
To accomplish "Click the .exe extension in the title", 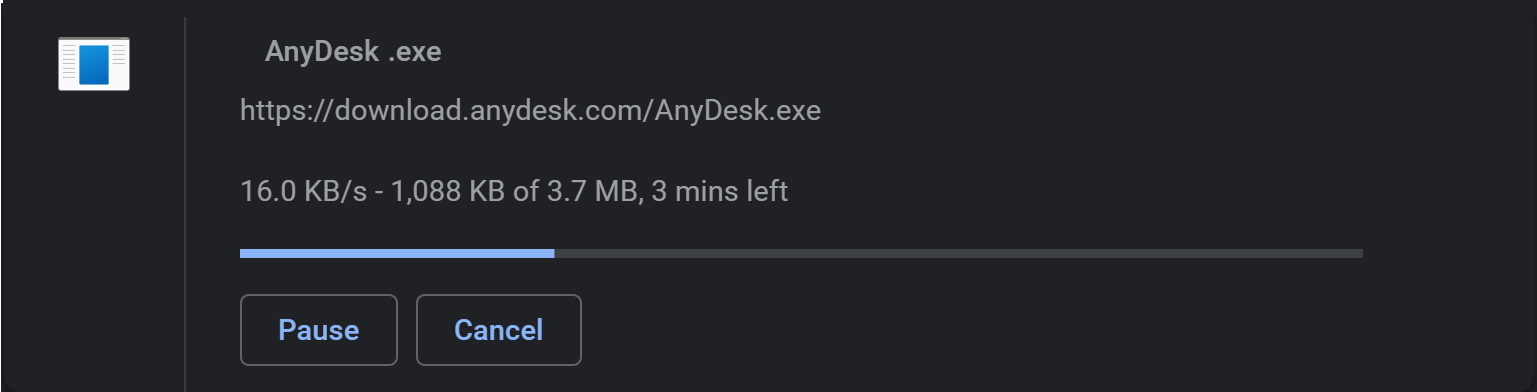I will coord(415,52).
